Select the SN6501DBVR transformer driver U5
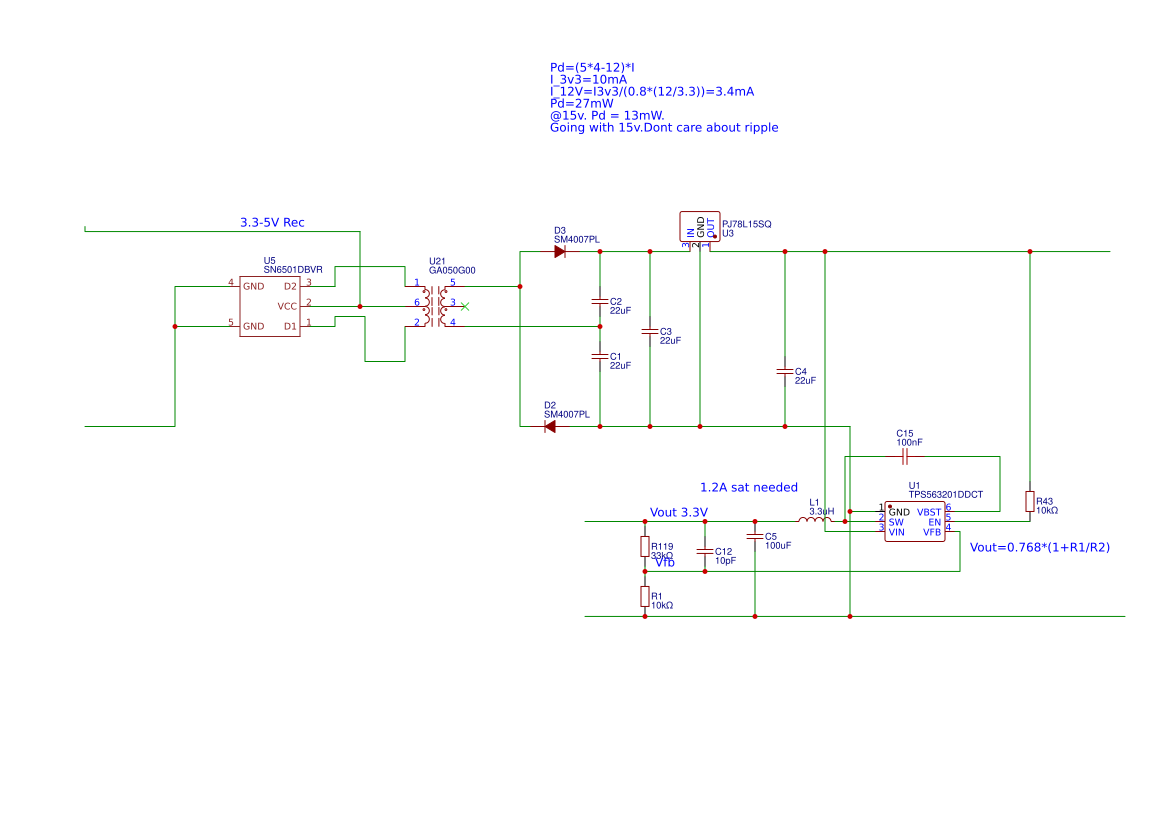 coord(269,305)
